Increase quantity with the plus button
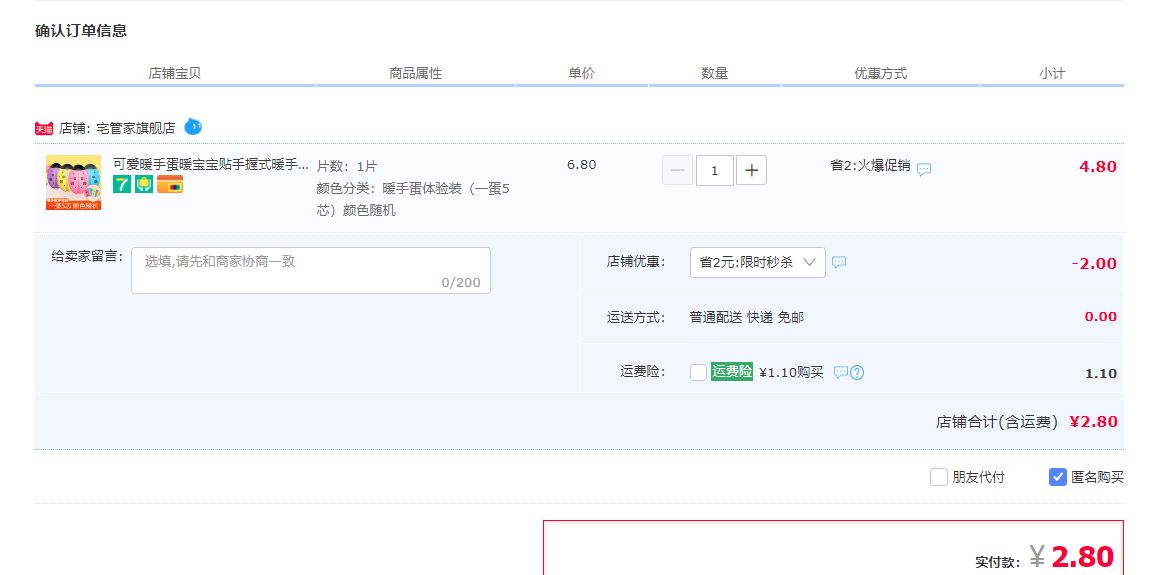The width and height of the screenshot is (1153, 575). coord(752,171)
